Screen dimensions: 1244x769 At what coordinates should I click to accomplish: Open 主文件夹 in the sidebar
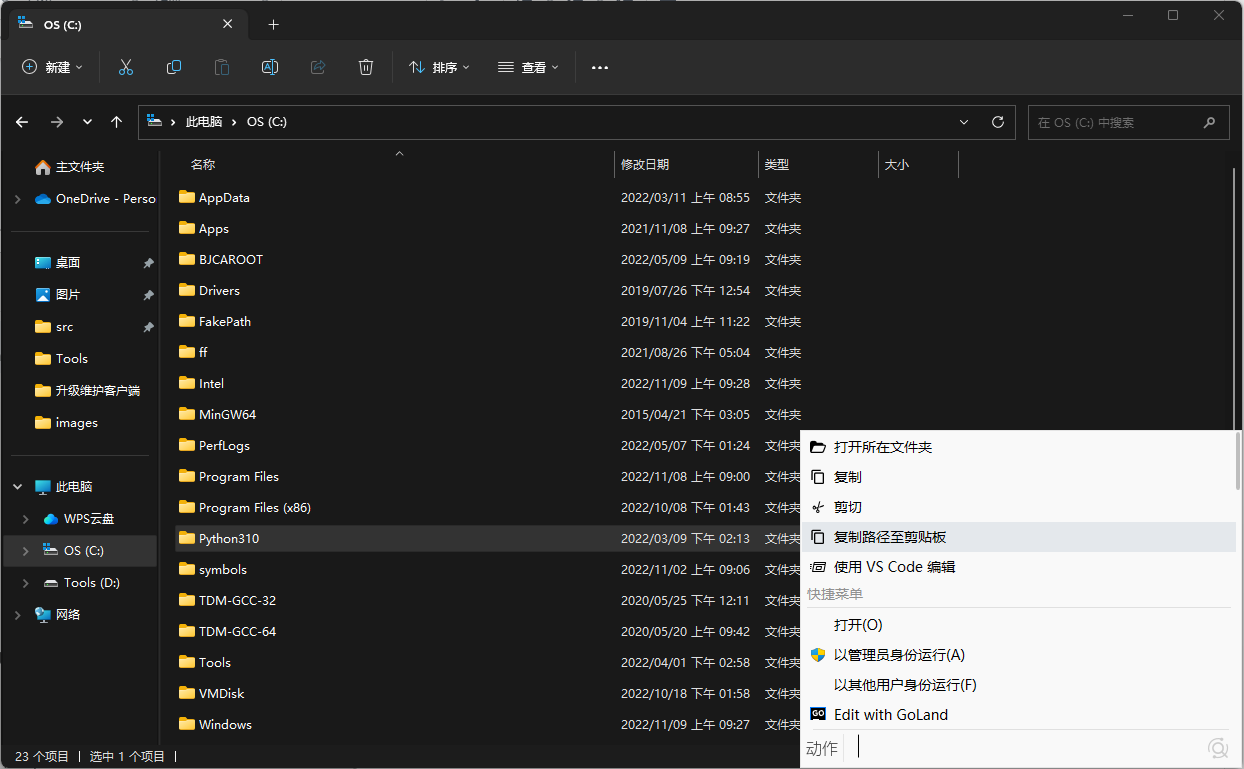coord(80,167)
